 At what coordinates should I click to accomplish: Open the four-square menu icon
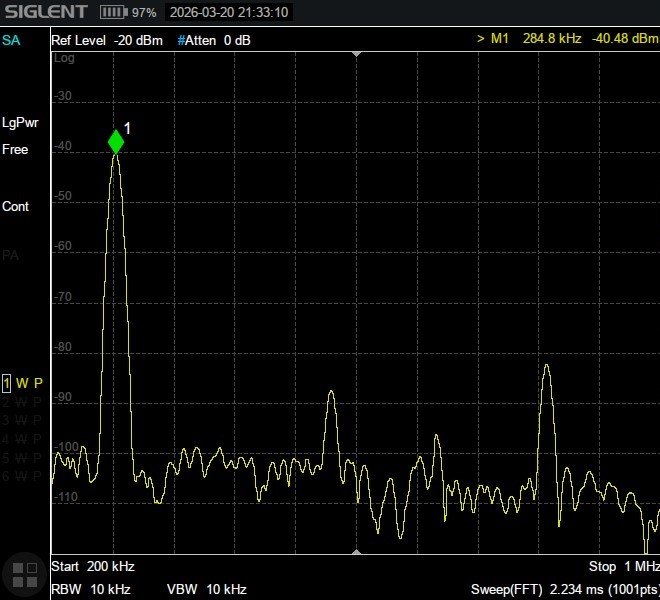tap(25, 575)
